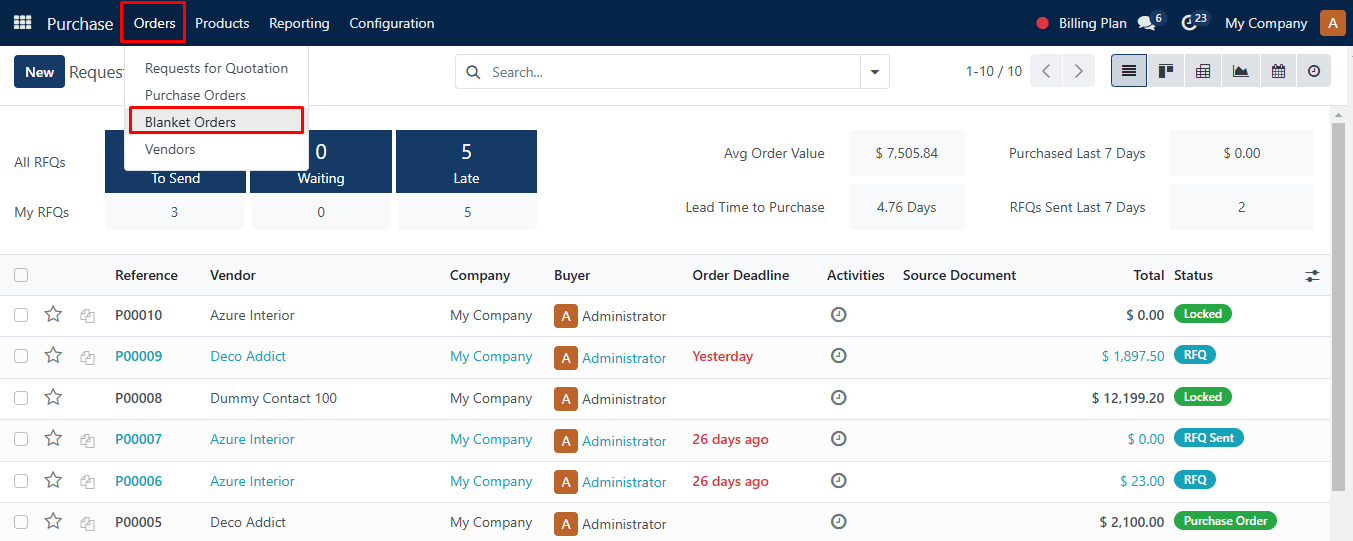This screenshot has width=1353, height=541.
Task: Star the P00007 order as favorite
Action: [x=53, y=439]
